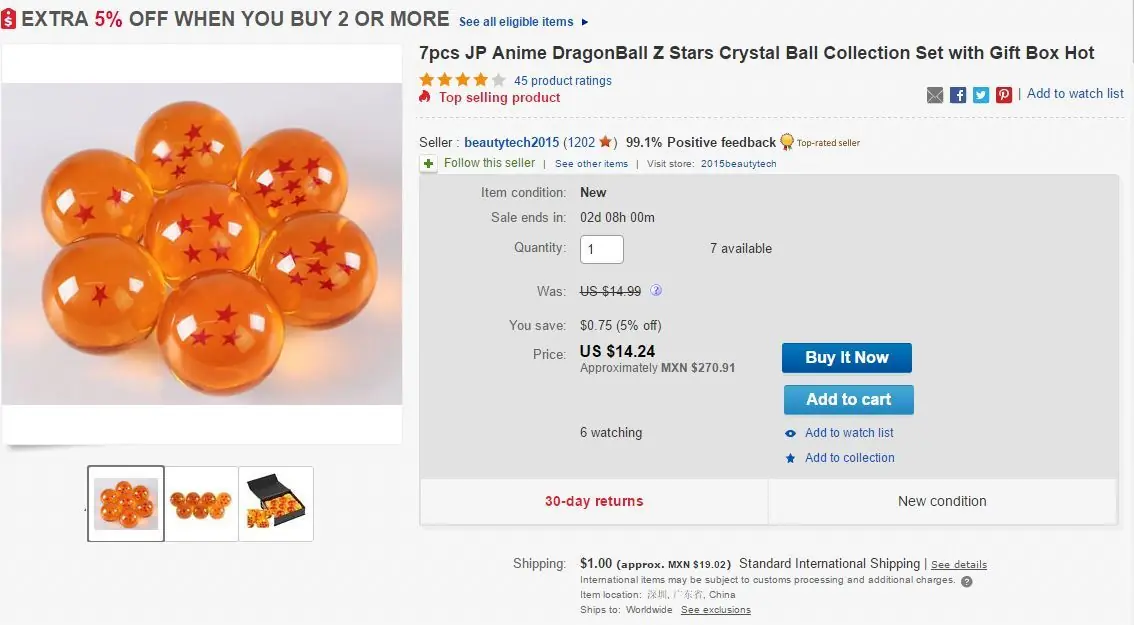Add the item to a collection
The width and height of the screenshot is (1134, 625).
850,457
